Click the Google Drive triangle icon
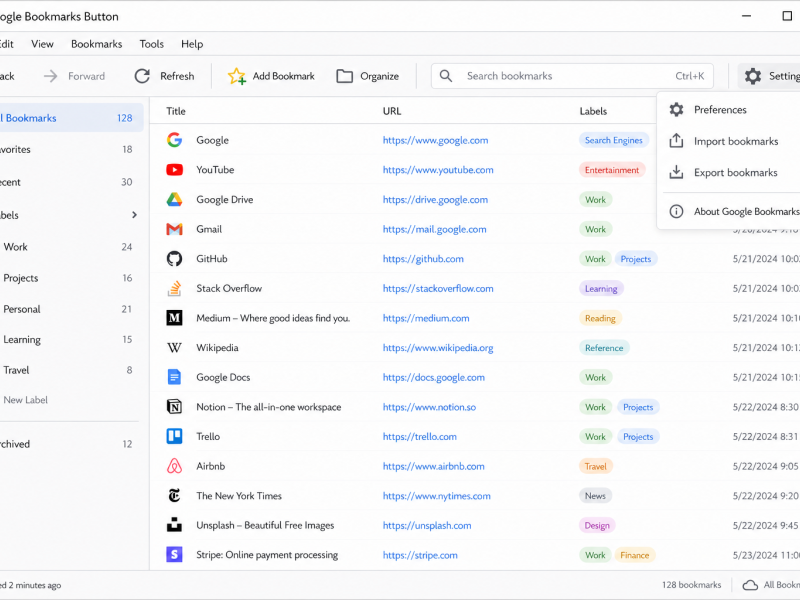 (174, 199)
